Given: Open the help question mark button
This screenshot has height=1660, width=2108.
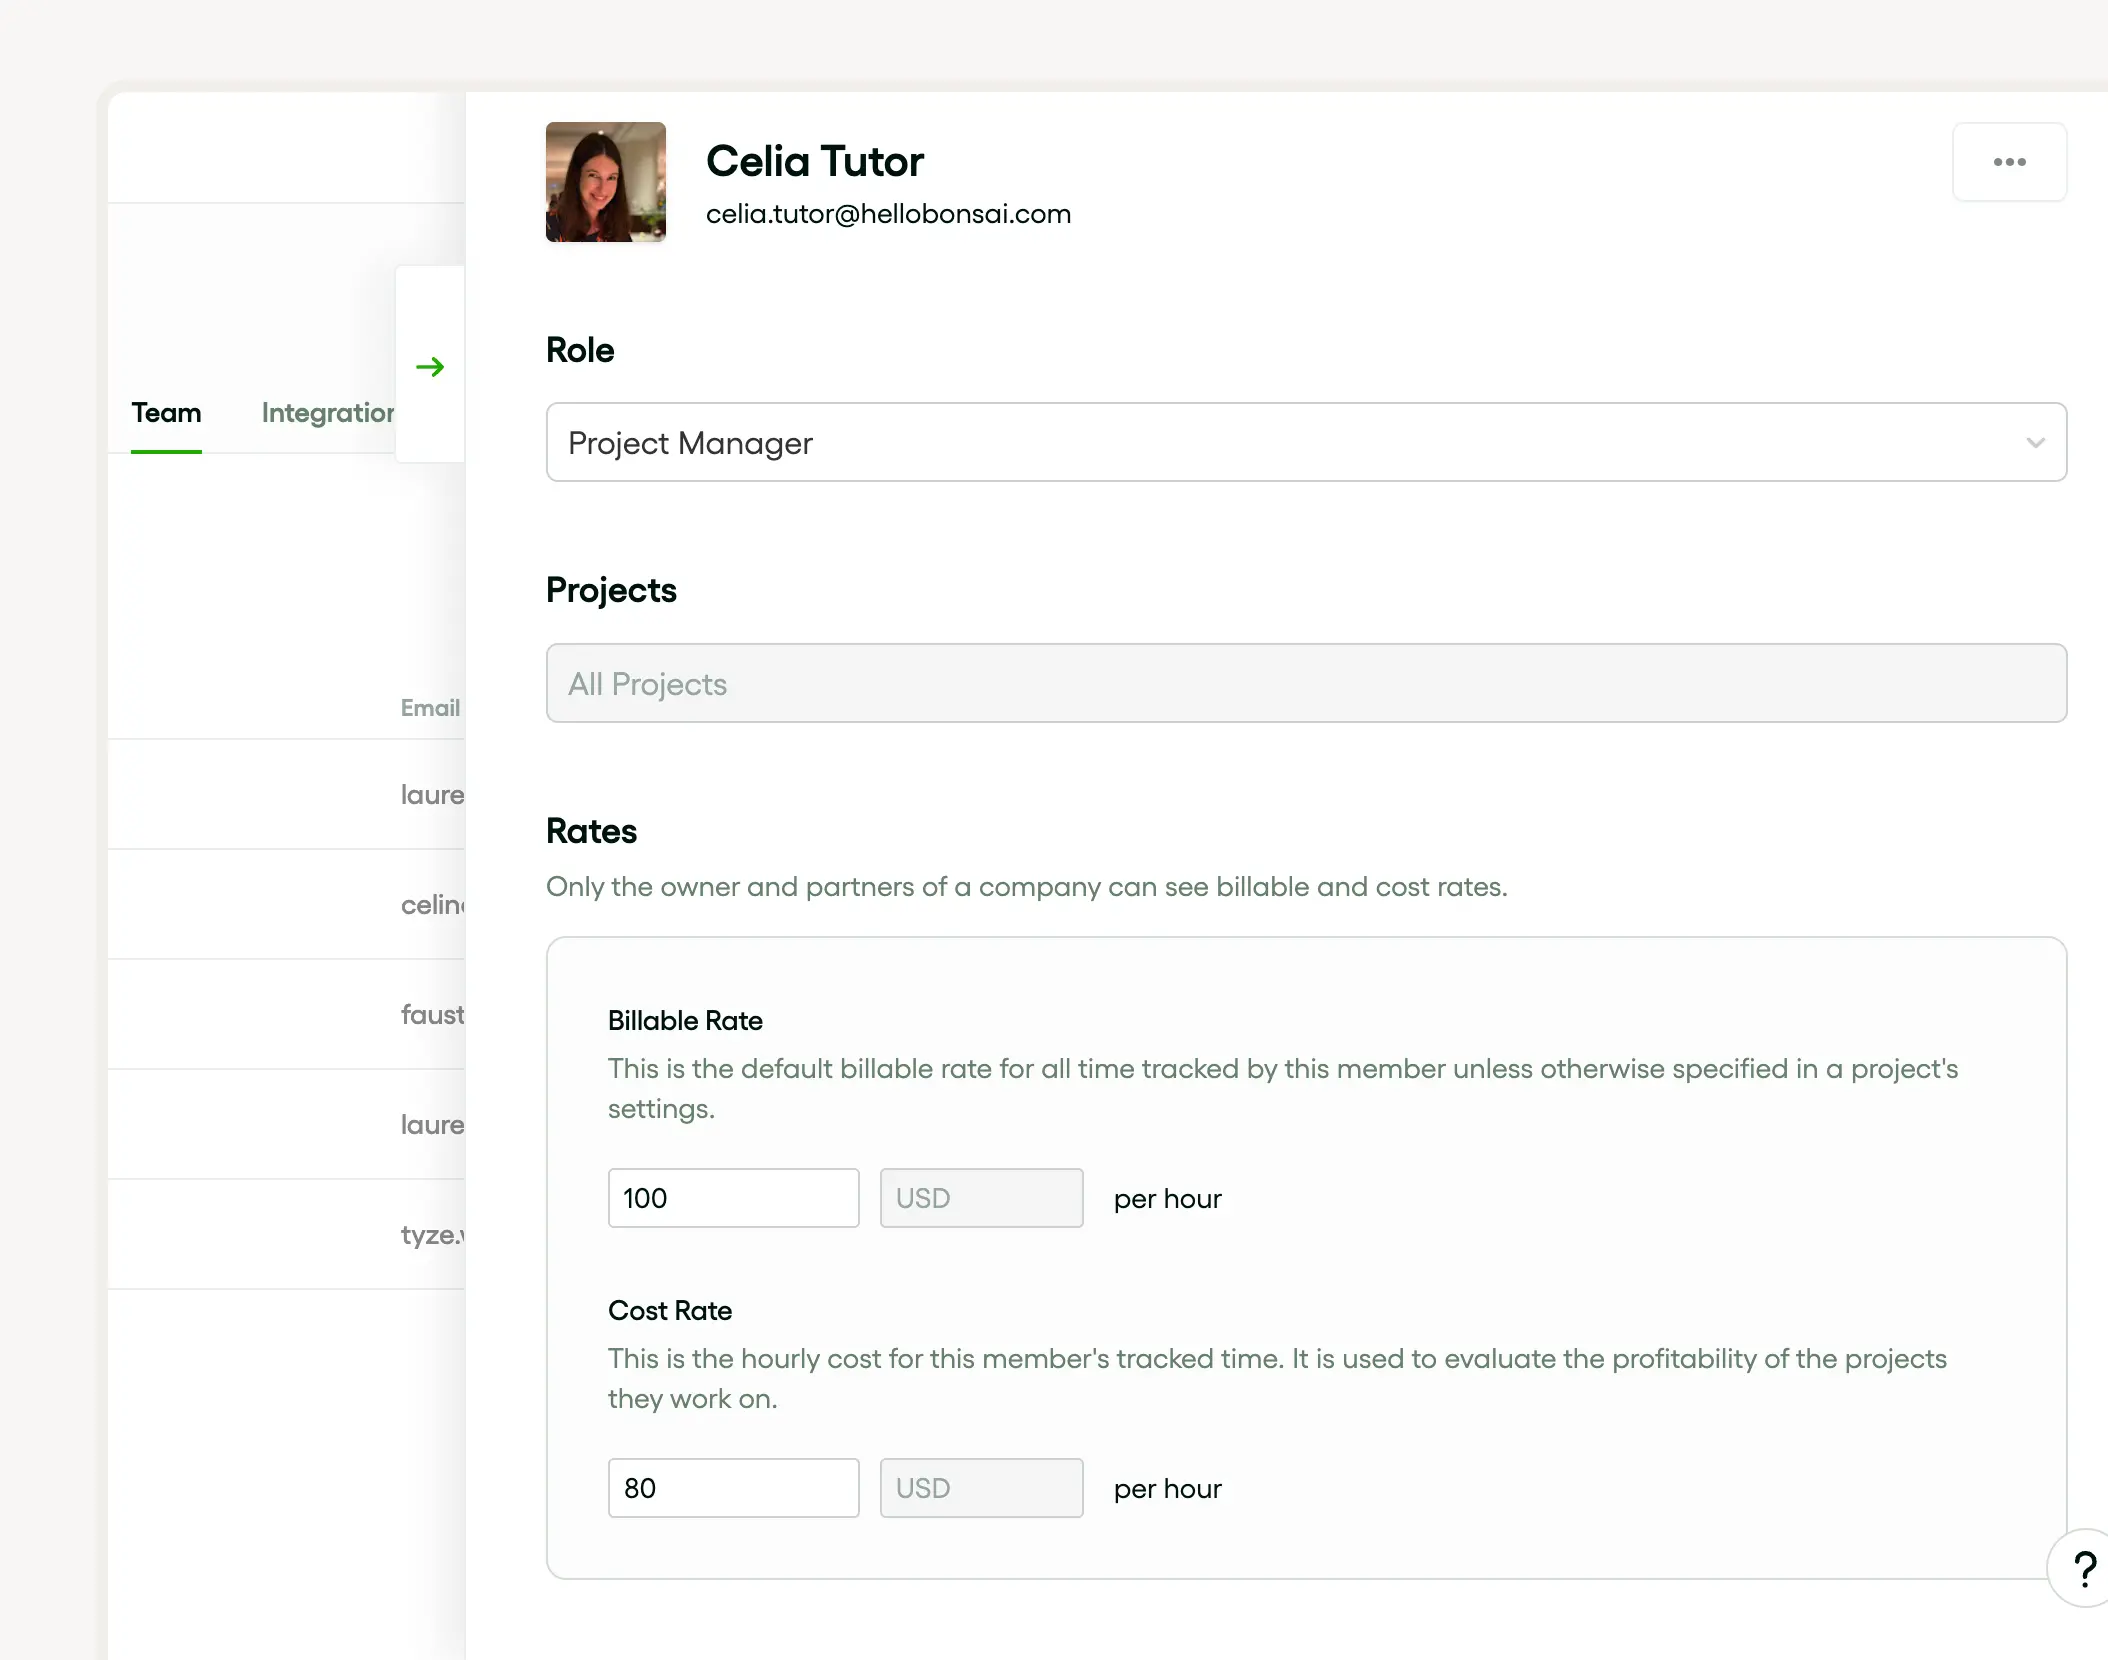Looking at the screenshot, I should [x=2084, y=1568].
